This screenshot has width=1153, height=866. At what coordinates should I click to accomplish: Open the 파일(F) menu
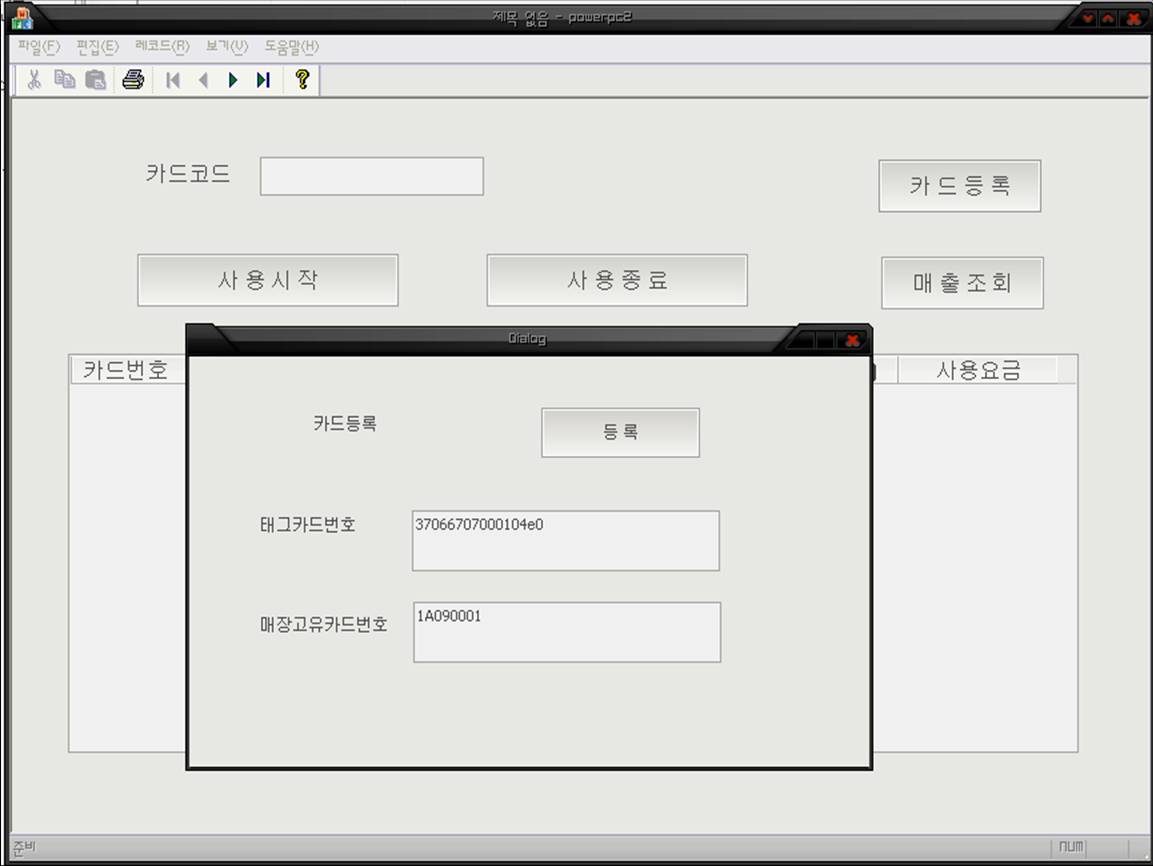point(39,46)
